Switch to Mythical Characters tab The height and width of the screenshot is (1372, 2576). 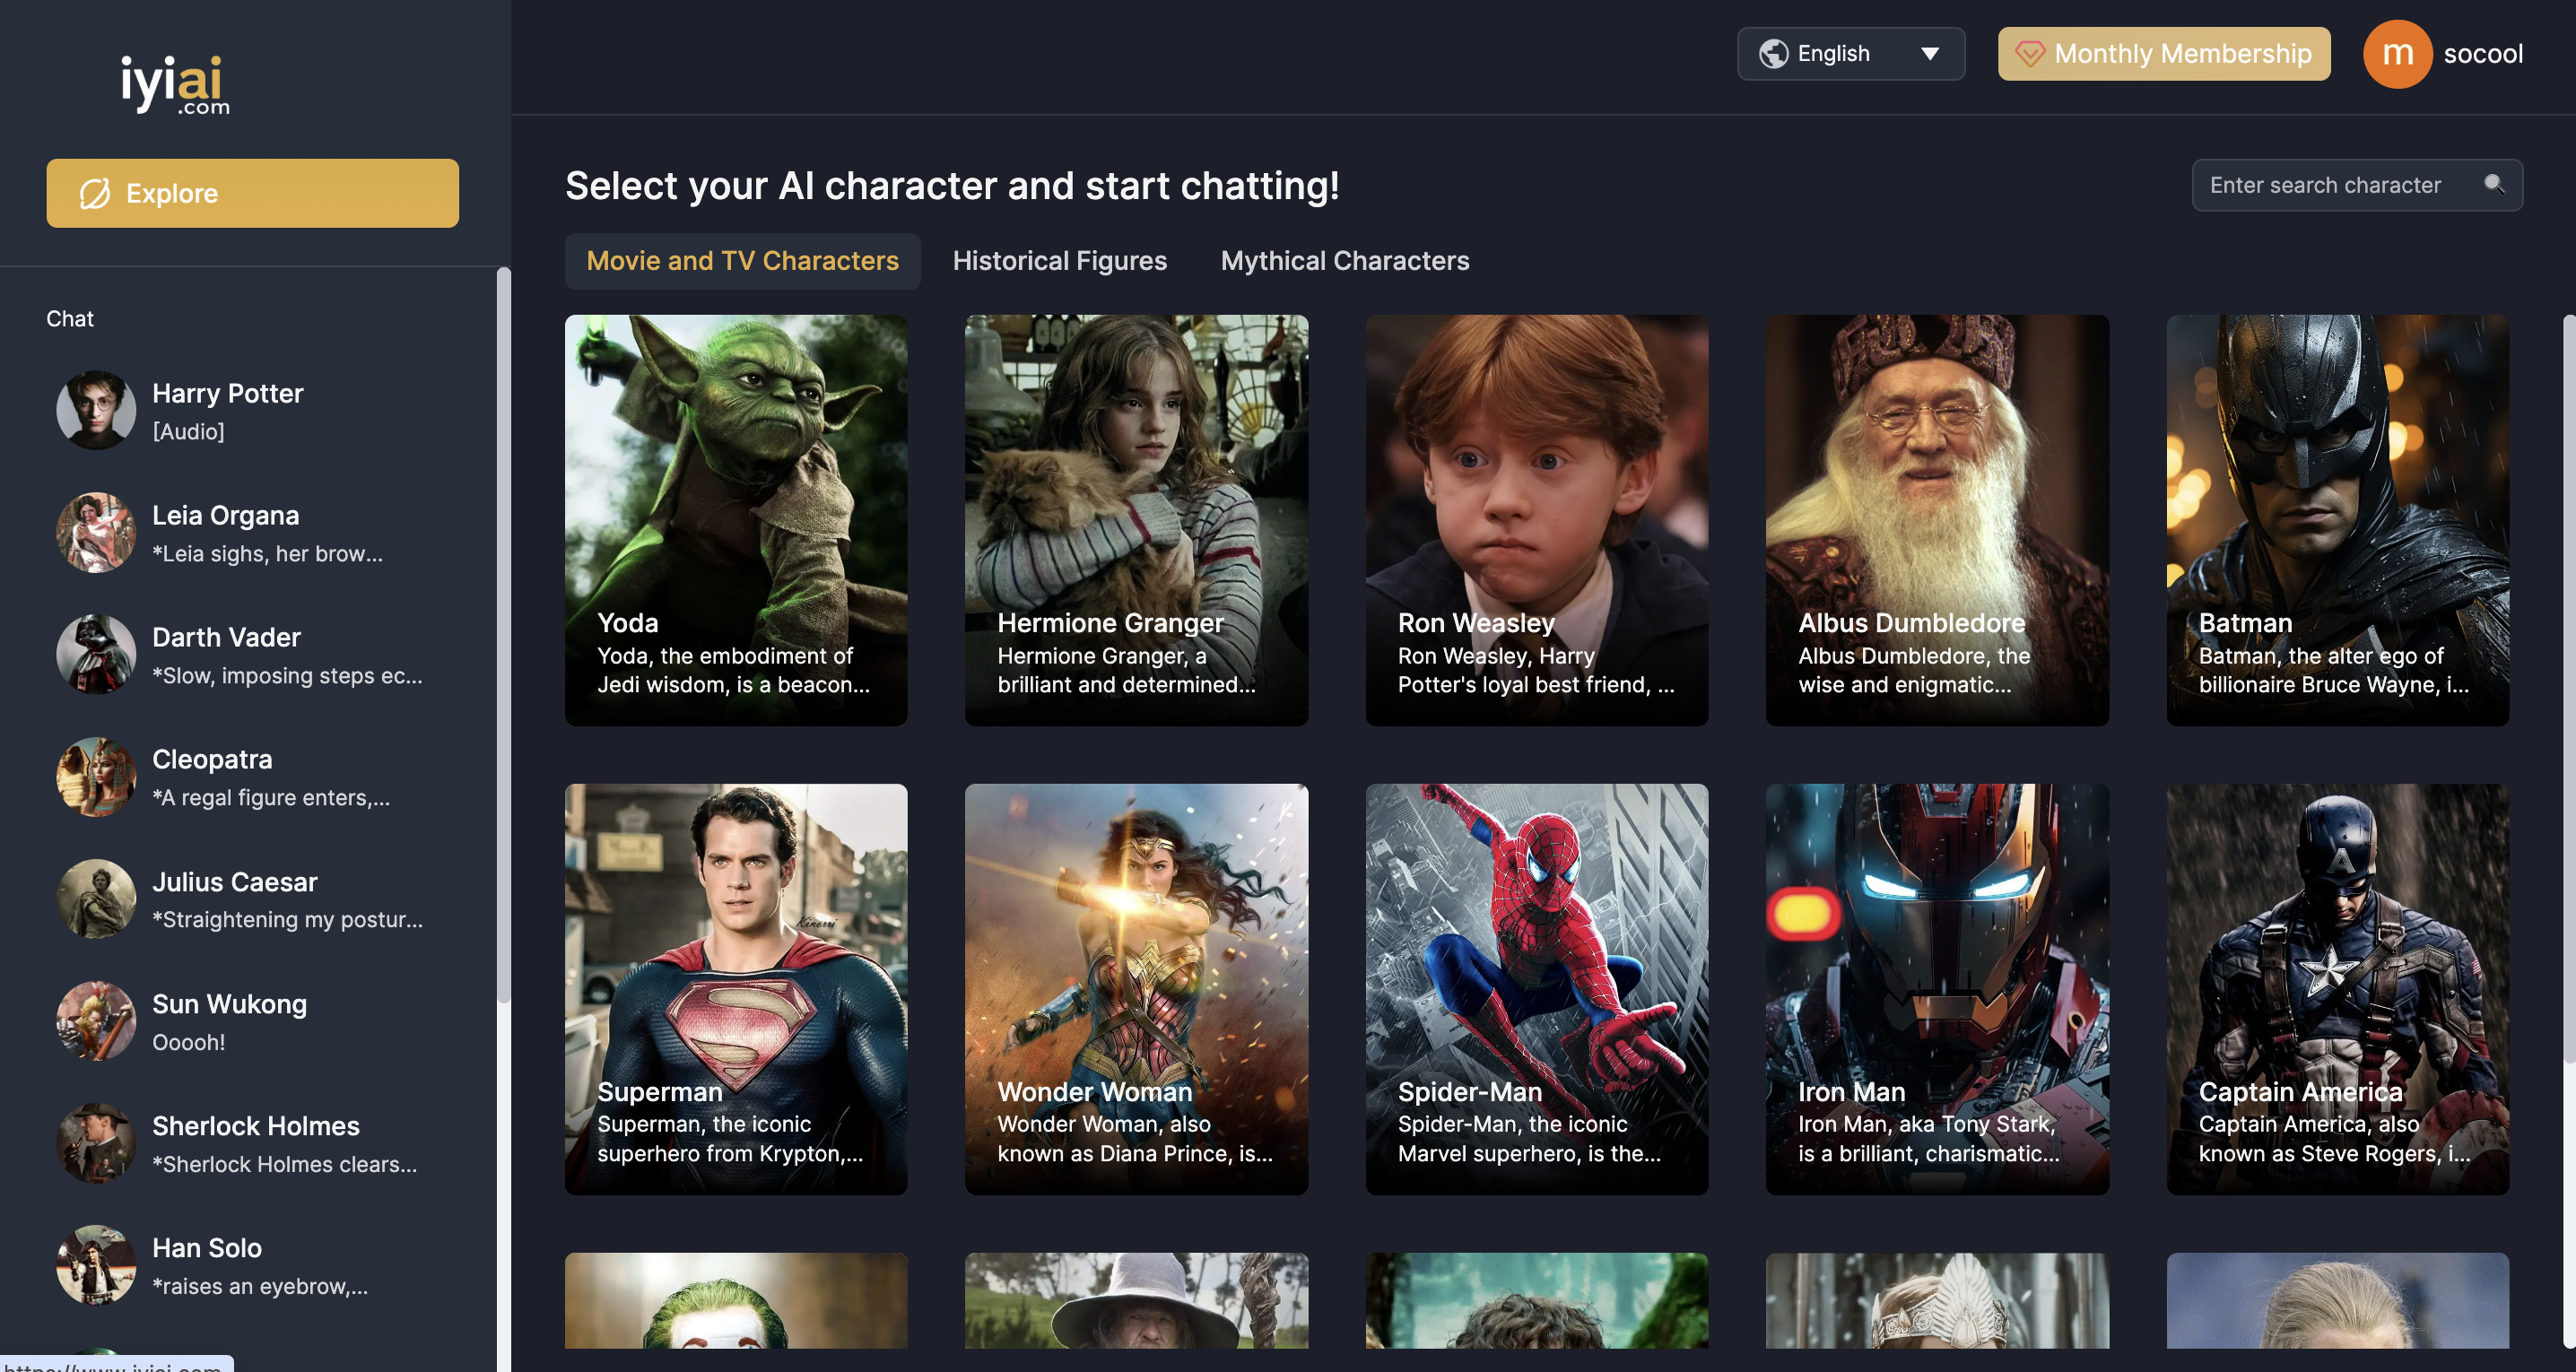point(1344,261)
